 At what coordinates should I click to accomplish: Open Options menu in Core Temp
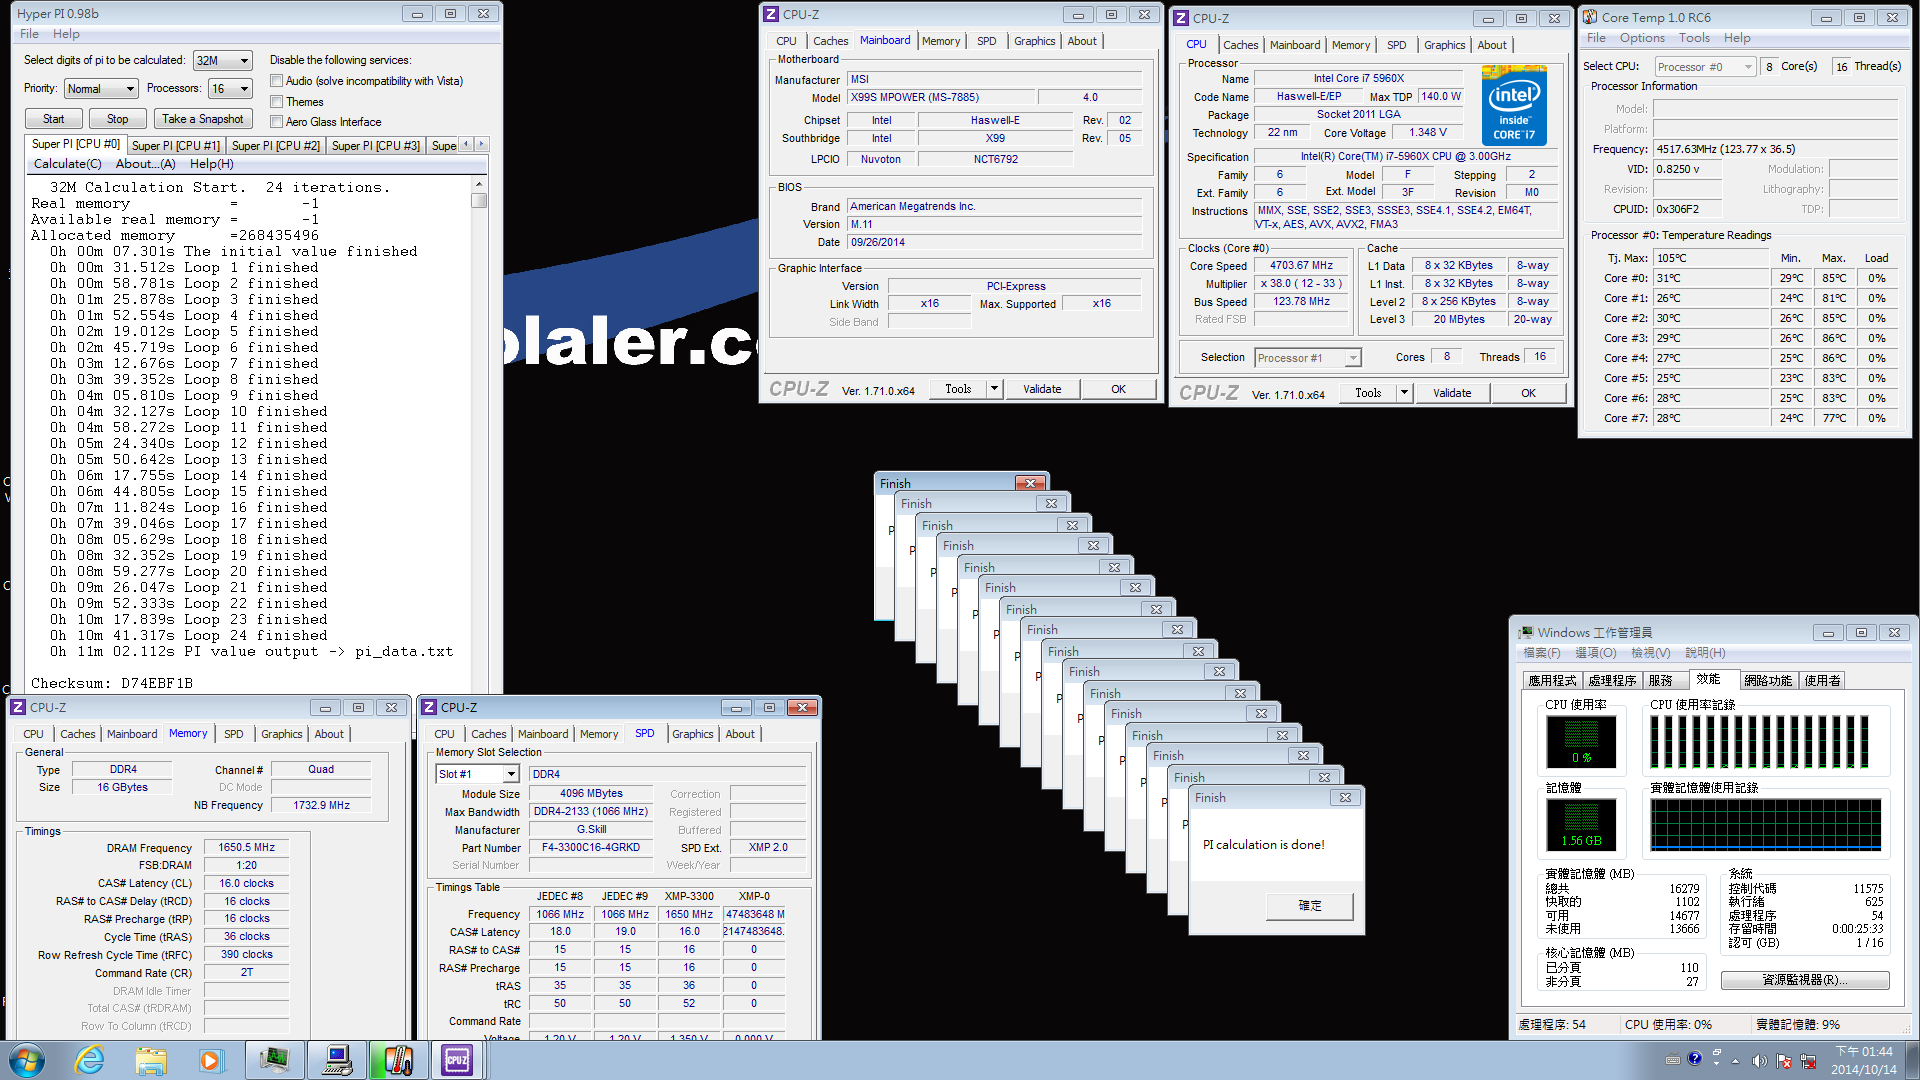click(x=1642, y=38)
